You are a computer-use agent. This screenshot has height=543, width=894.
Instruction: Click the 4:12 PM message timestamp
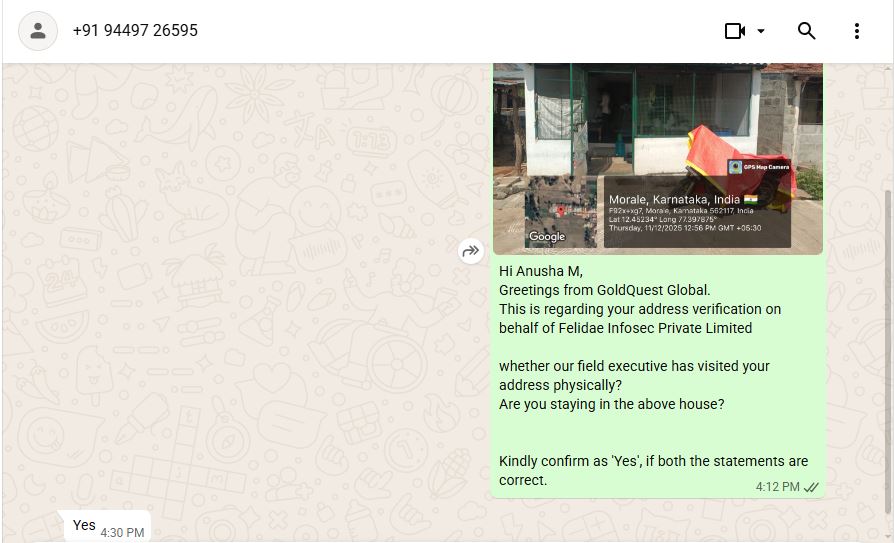tap(777, 487)
